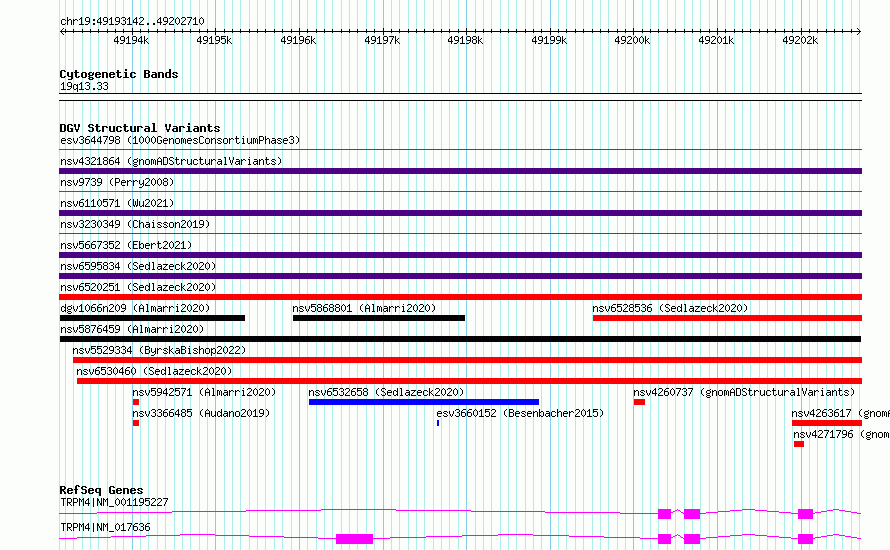Screen dimensions: 890x550
Task: Click the left arrowhead of the ruler
Action: tap(62, 31)
